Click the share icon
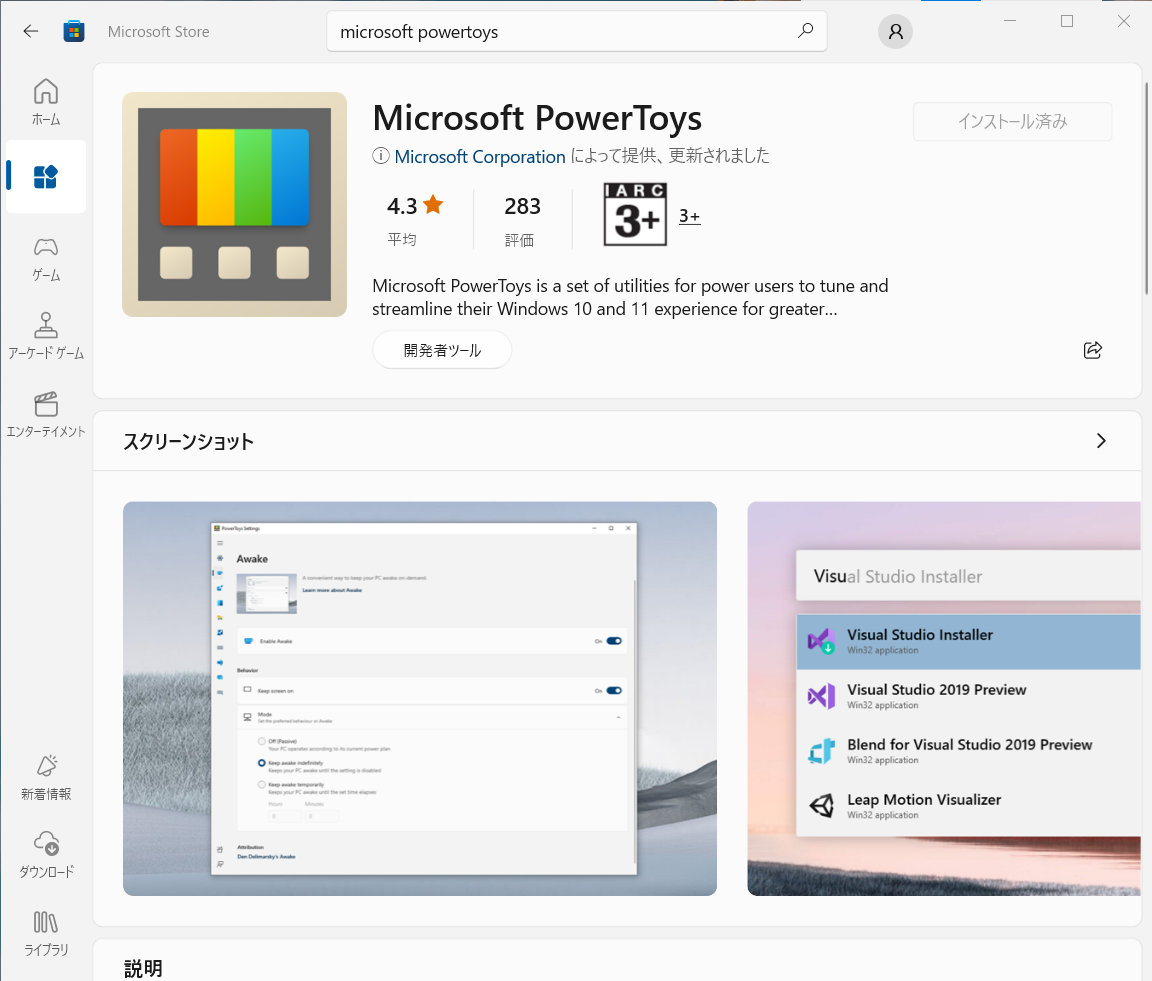This screenshot has width=1152, height=981. [1092, 350]
